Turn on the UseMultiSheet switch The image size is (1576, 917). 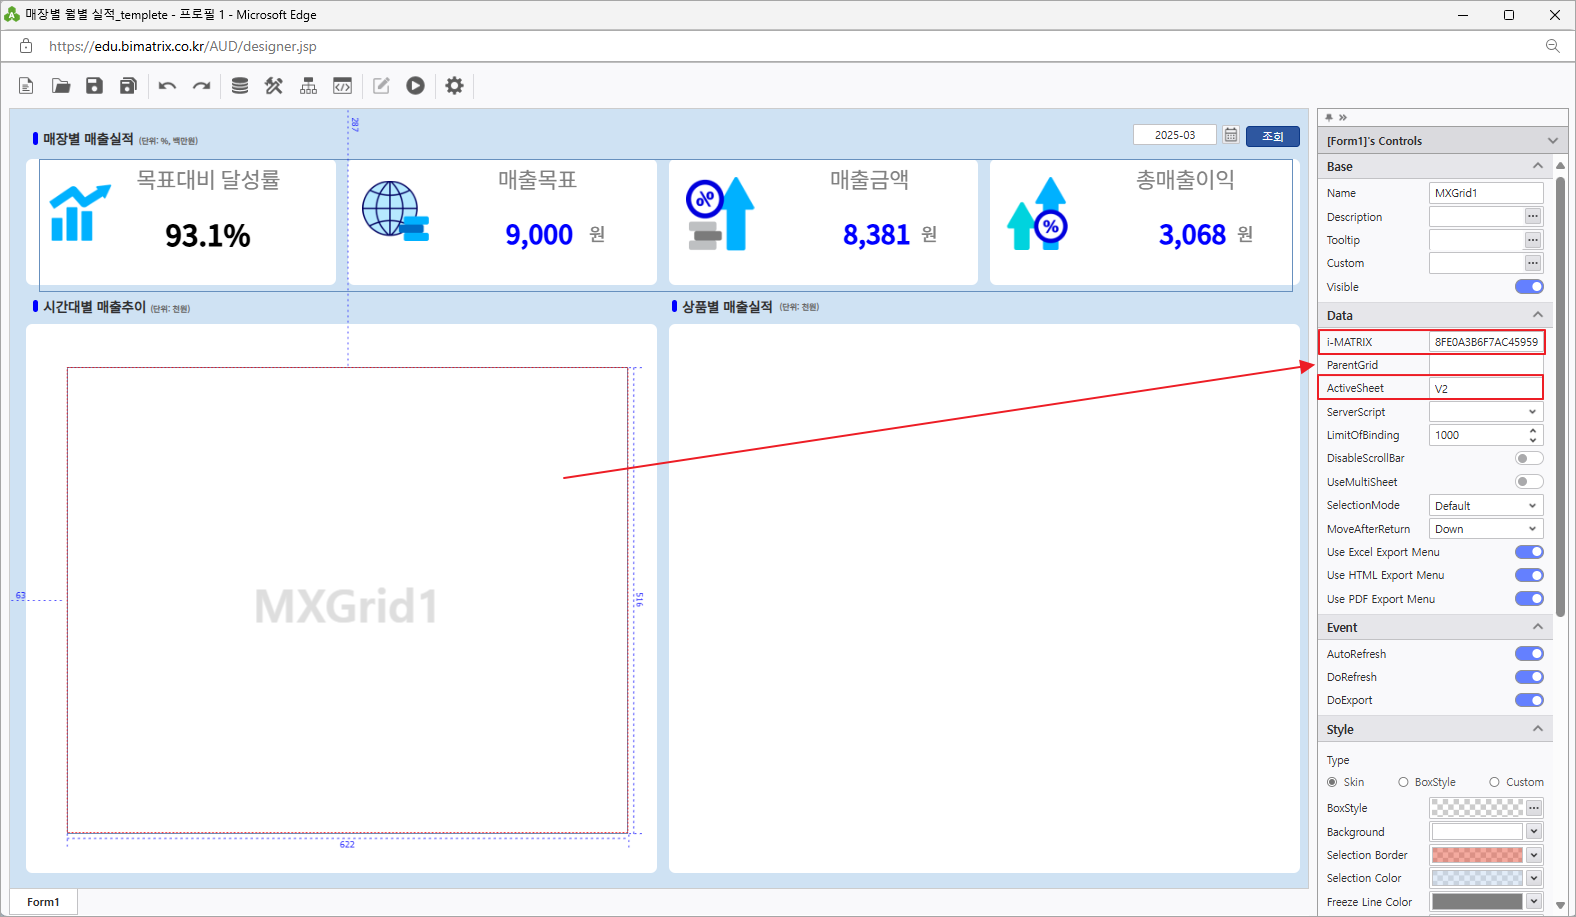tap(1528, 482)
